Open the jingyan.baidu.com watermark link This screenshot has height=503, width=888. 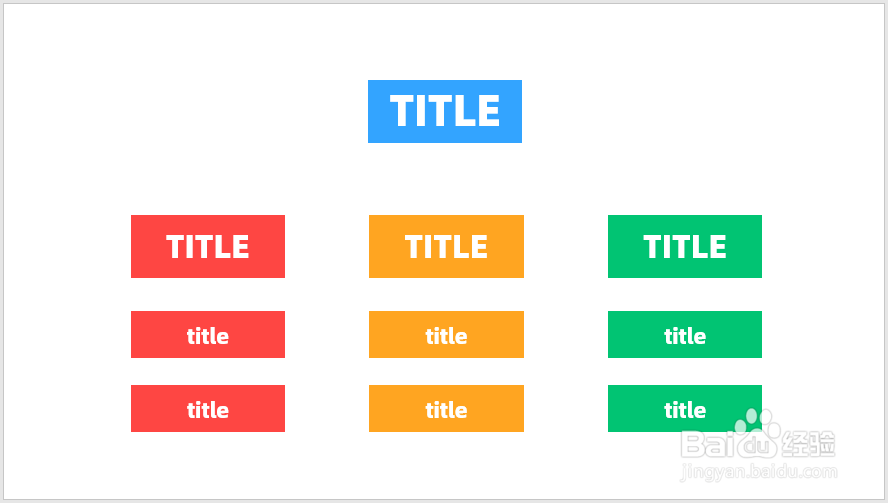point(759,471)
